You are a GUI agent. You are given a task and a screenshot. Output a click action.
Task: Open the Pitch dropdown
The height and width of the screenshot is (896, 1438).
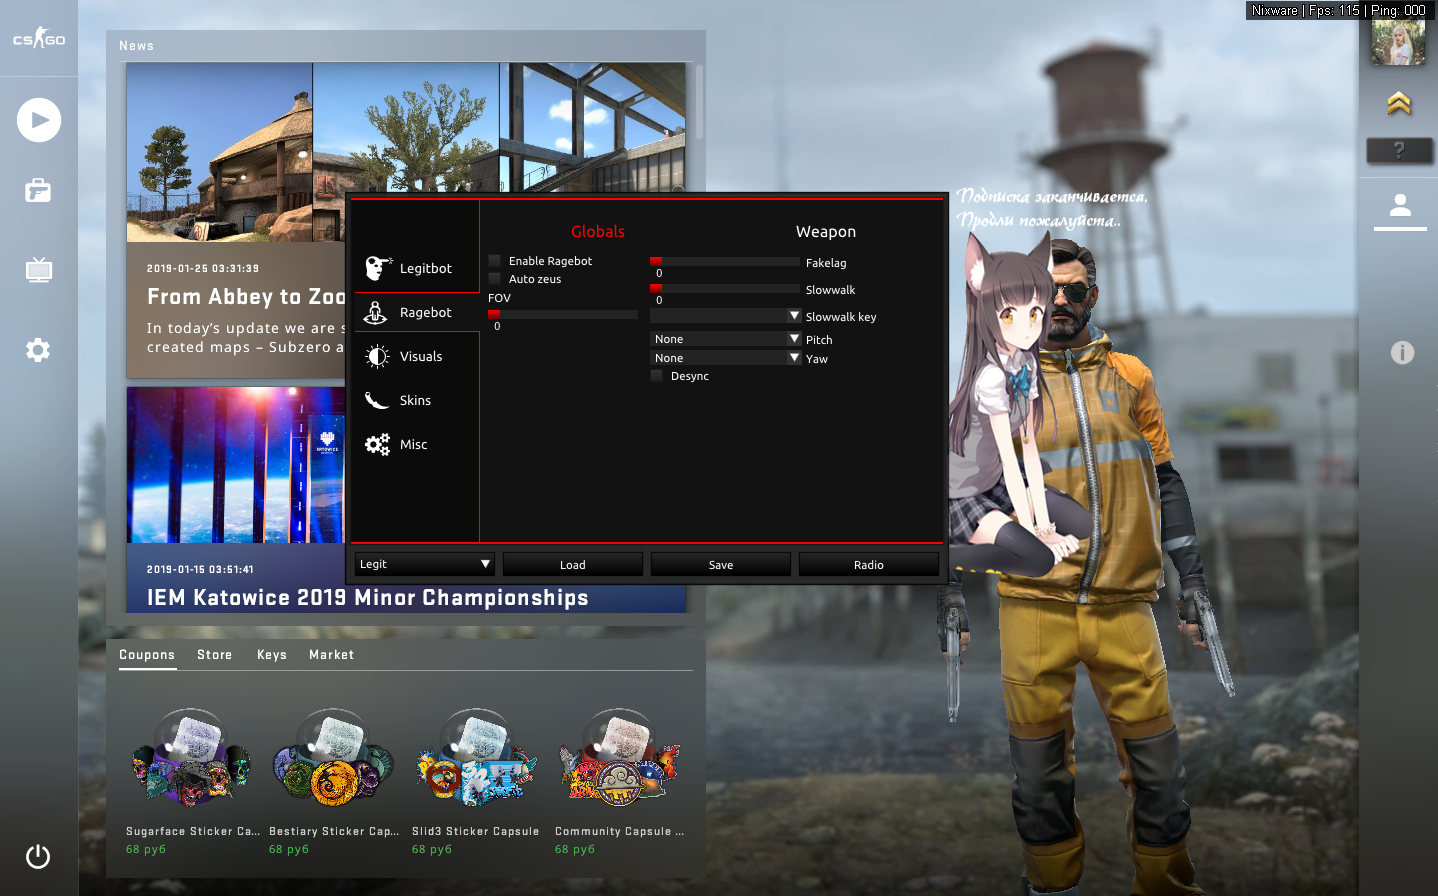click(725, 339)
